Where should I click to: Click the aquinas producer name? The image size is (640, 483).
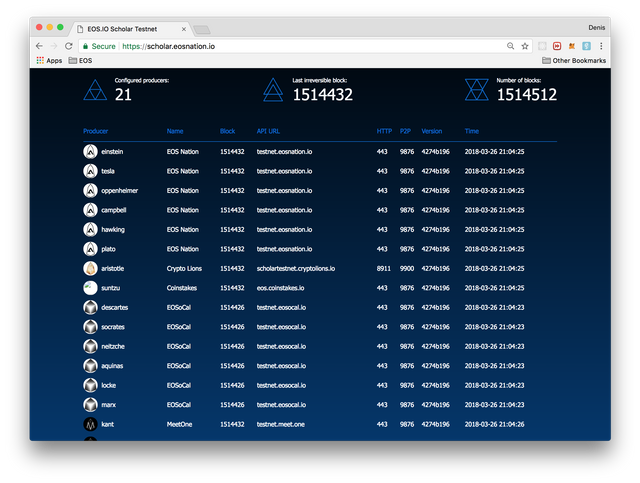click(112, 366)
